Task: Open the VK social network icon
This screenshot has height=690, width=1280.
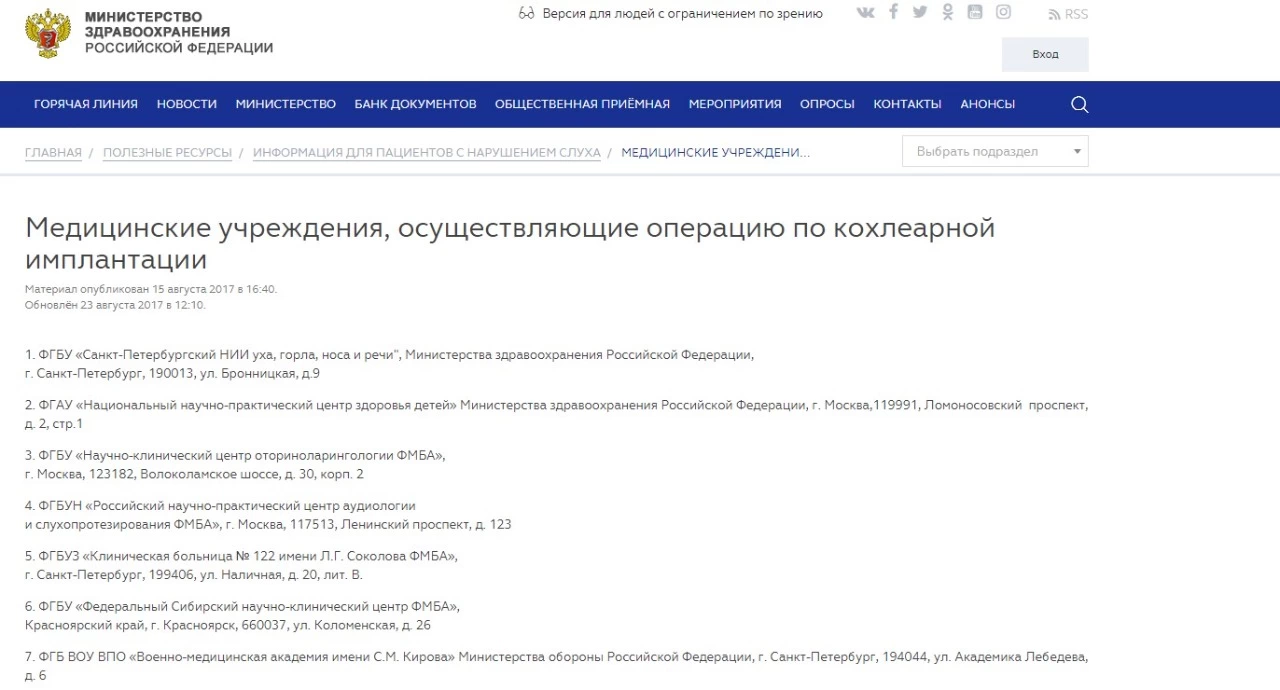Action: tap(866, 13)
